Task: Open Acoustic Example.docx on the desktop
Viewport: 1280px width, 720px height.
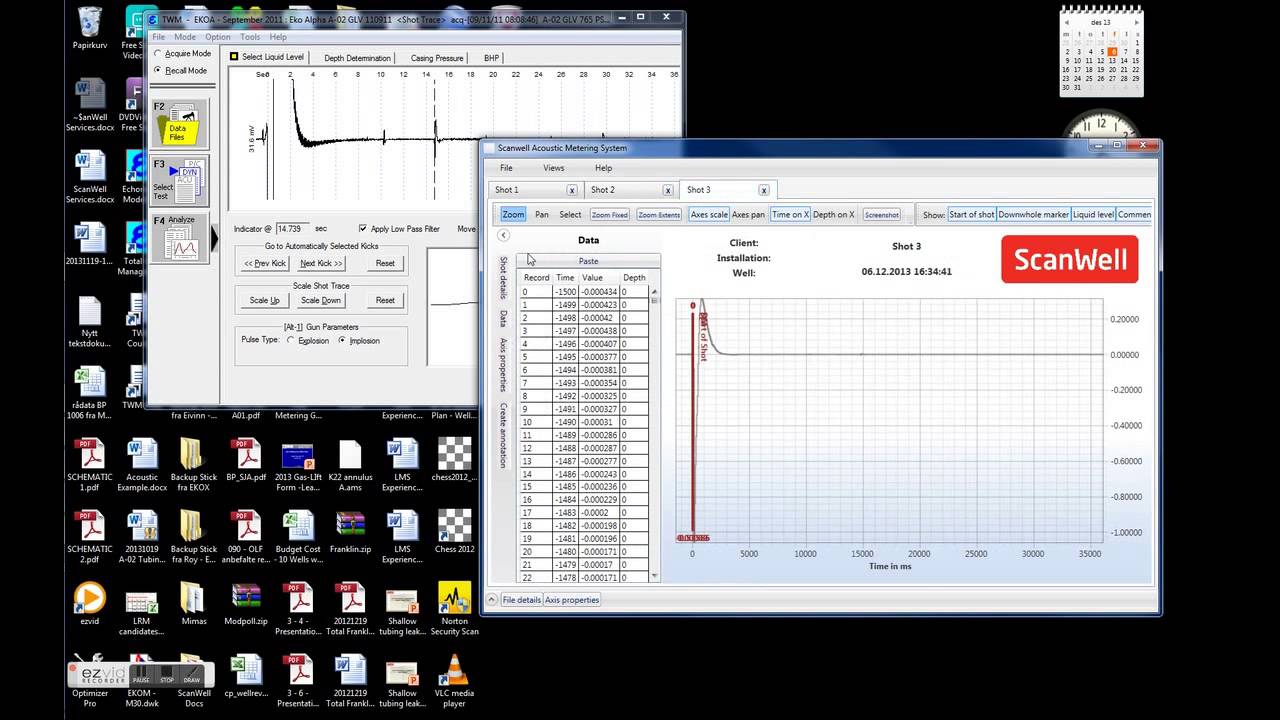Action: [x=142, y=466]
